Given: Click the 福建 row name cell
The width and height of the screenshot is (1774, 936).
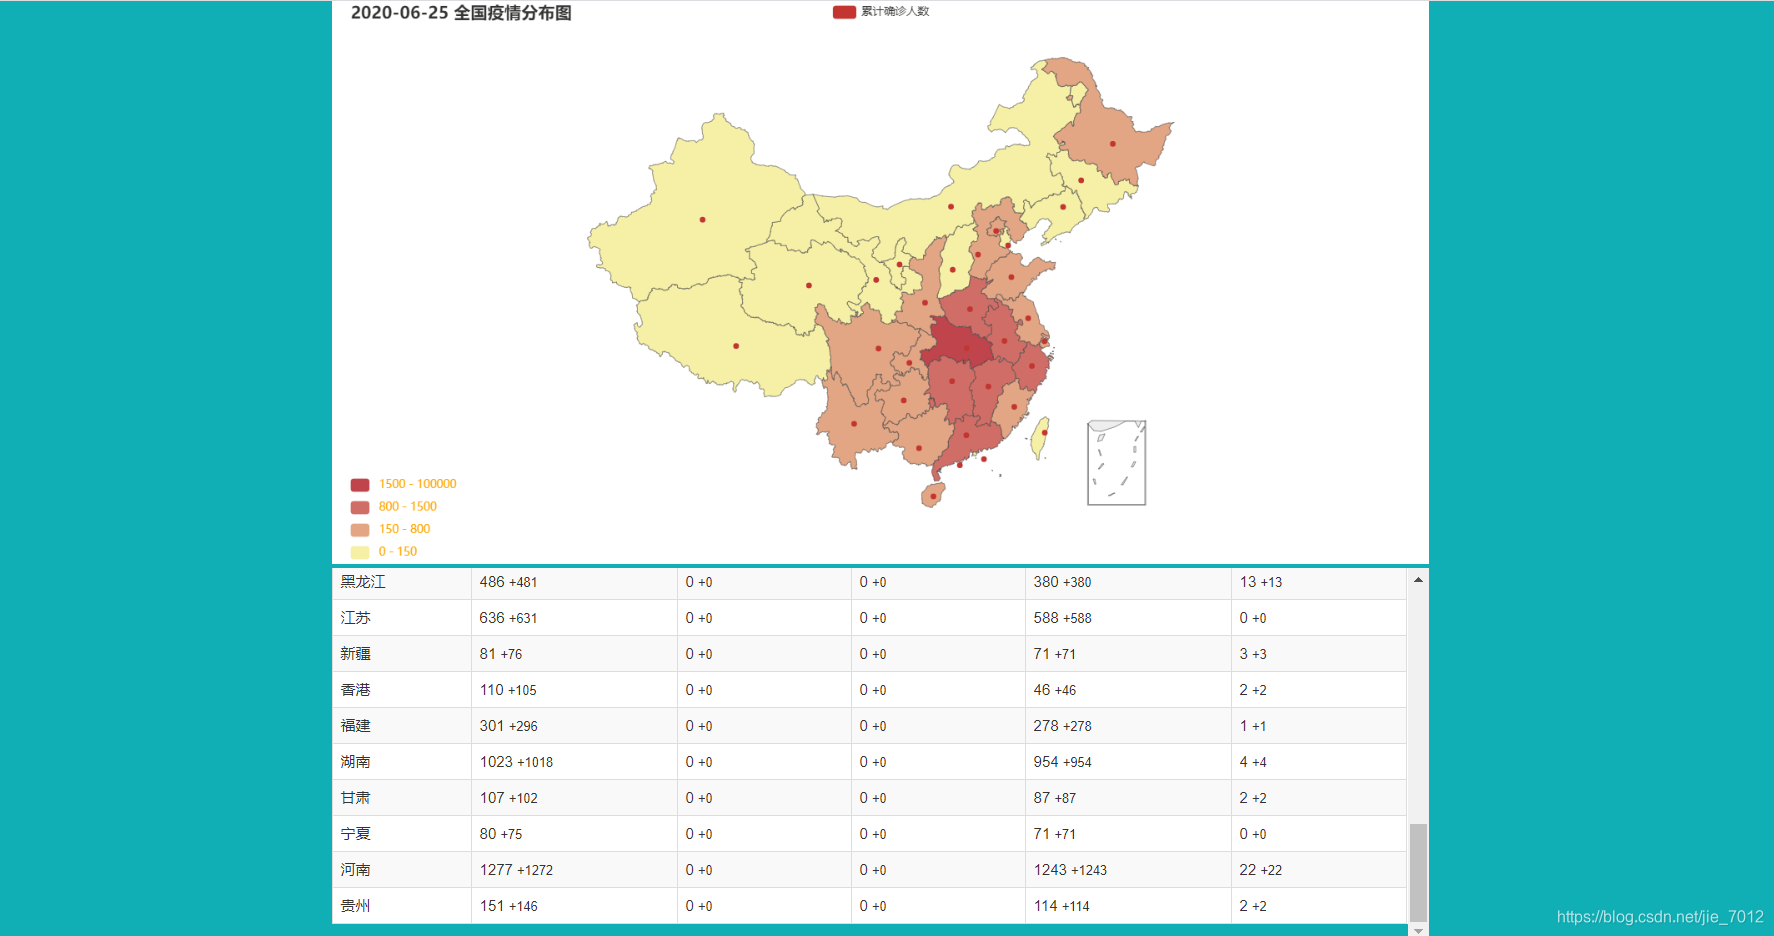Looking at the screenshot, I should [x=402, y=726].
